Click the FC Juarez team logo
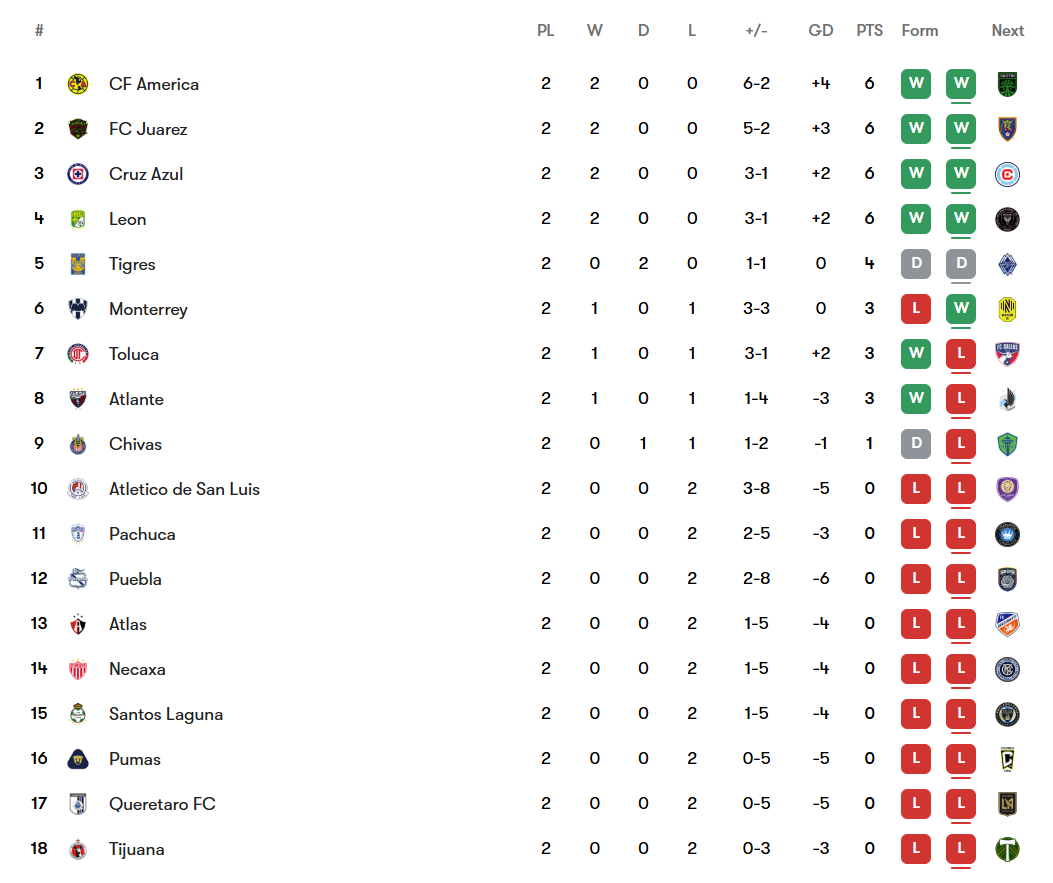The height and width of the screenshot is (883, 1053). point(78,129)
